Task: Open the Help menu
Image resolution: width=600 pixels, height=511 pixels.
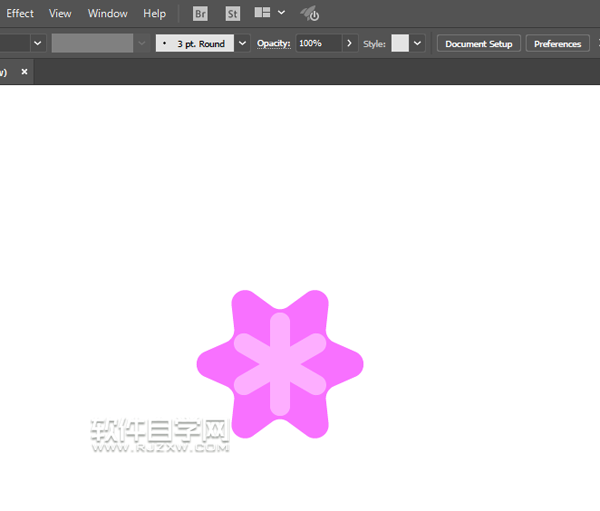Action: coord(154,14)
